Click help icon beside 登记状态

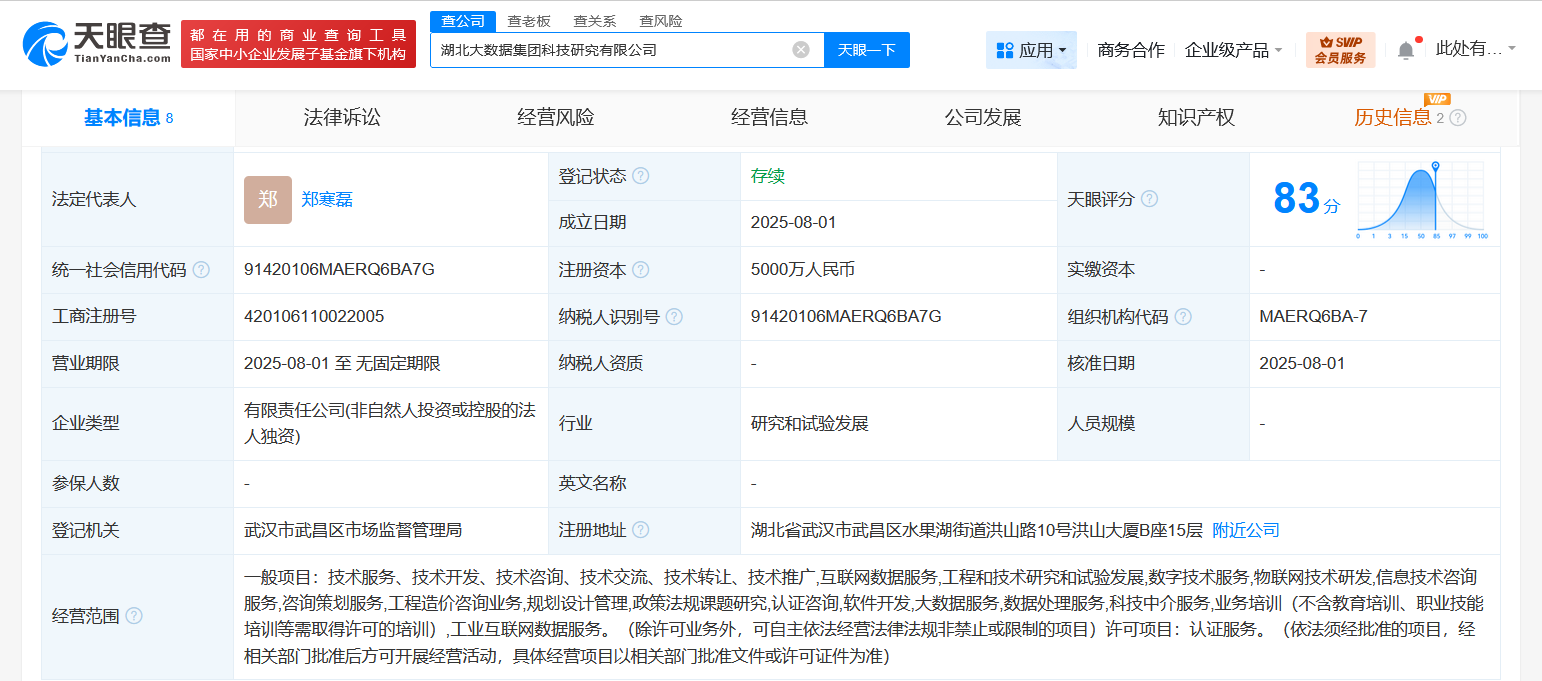tap(641, 176)
